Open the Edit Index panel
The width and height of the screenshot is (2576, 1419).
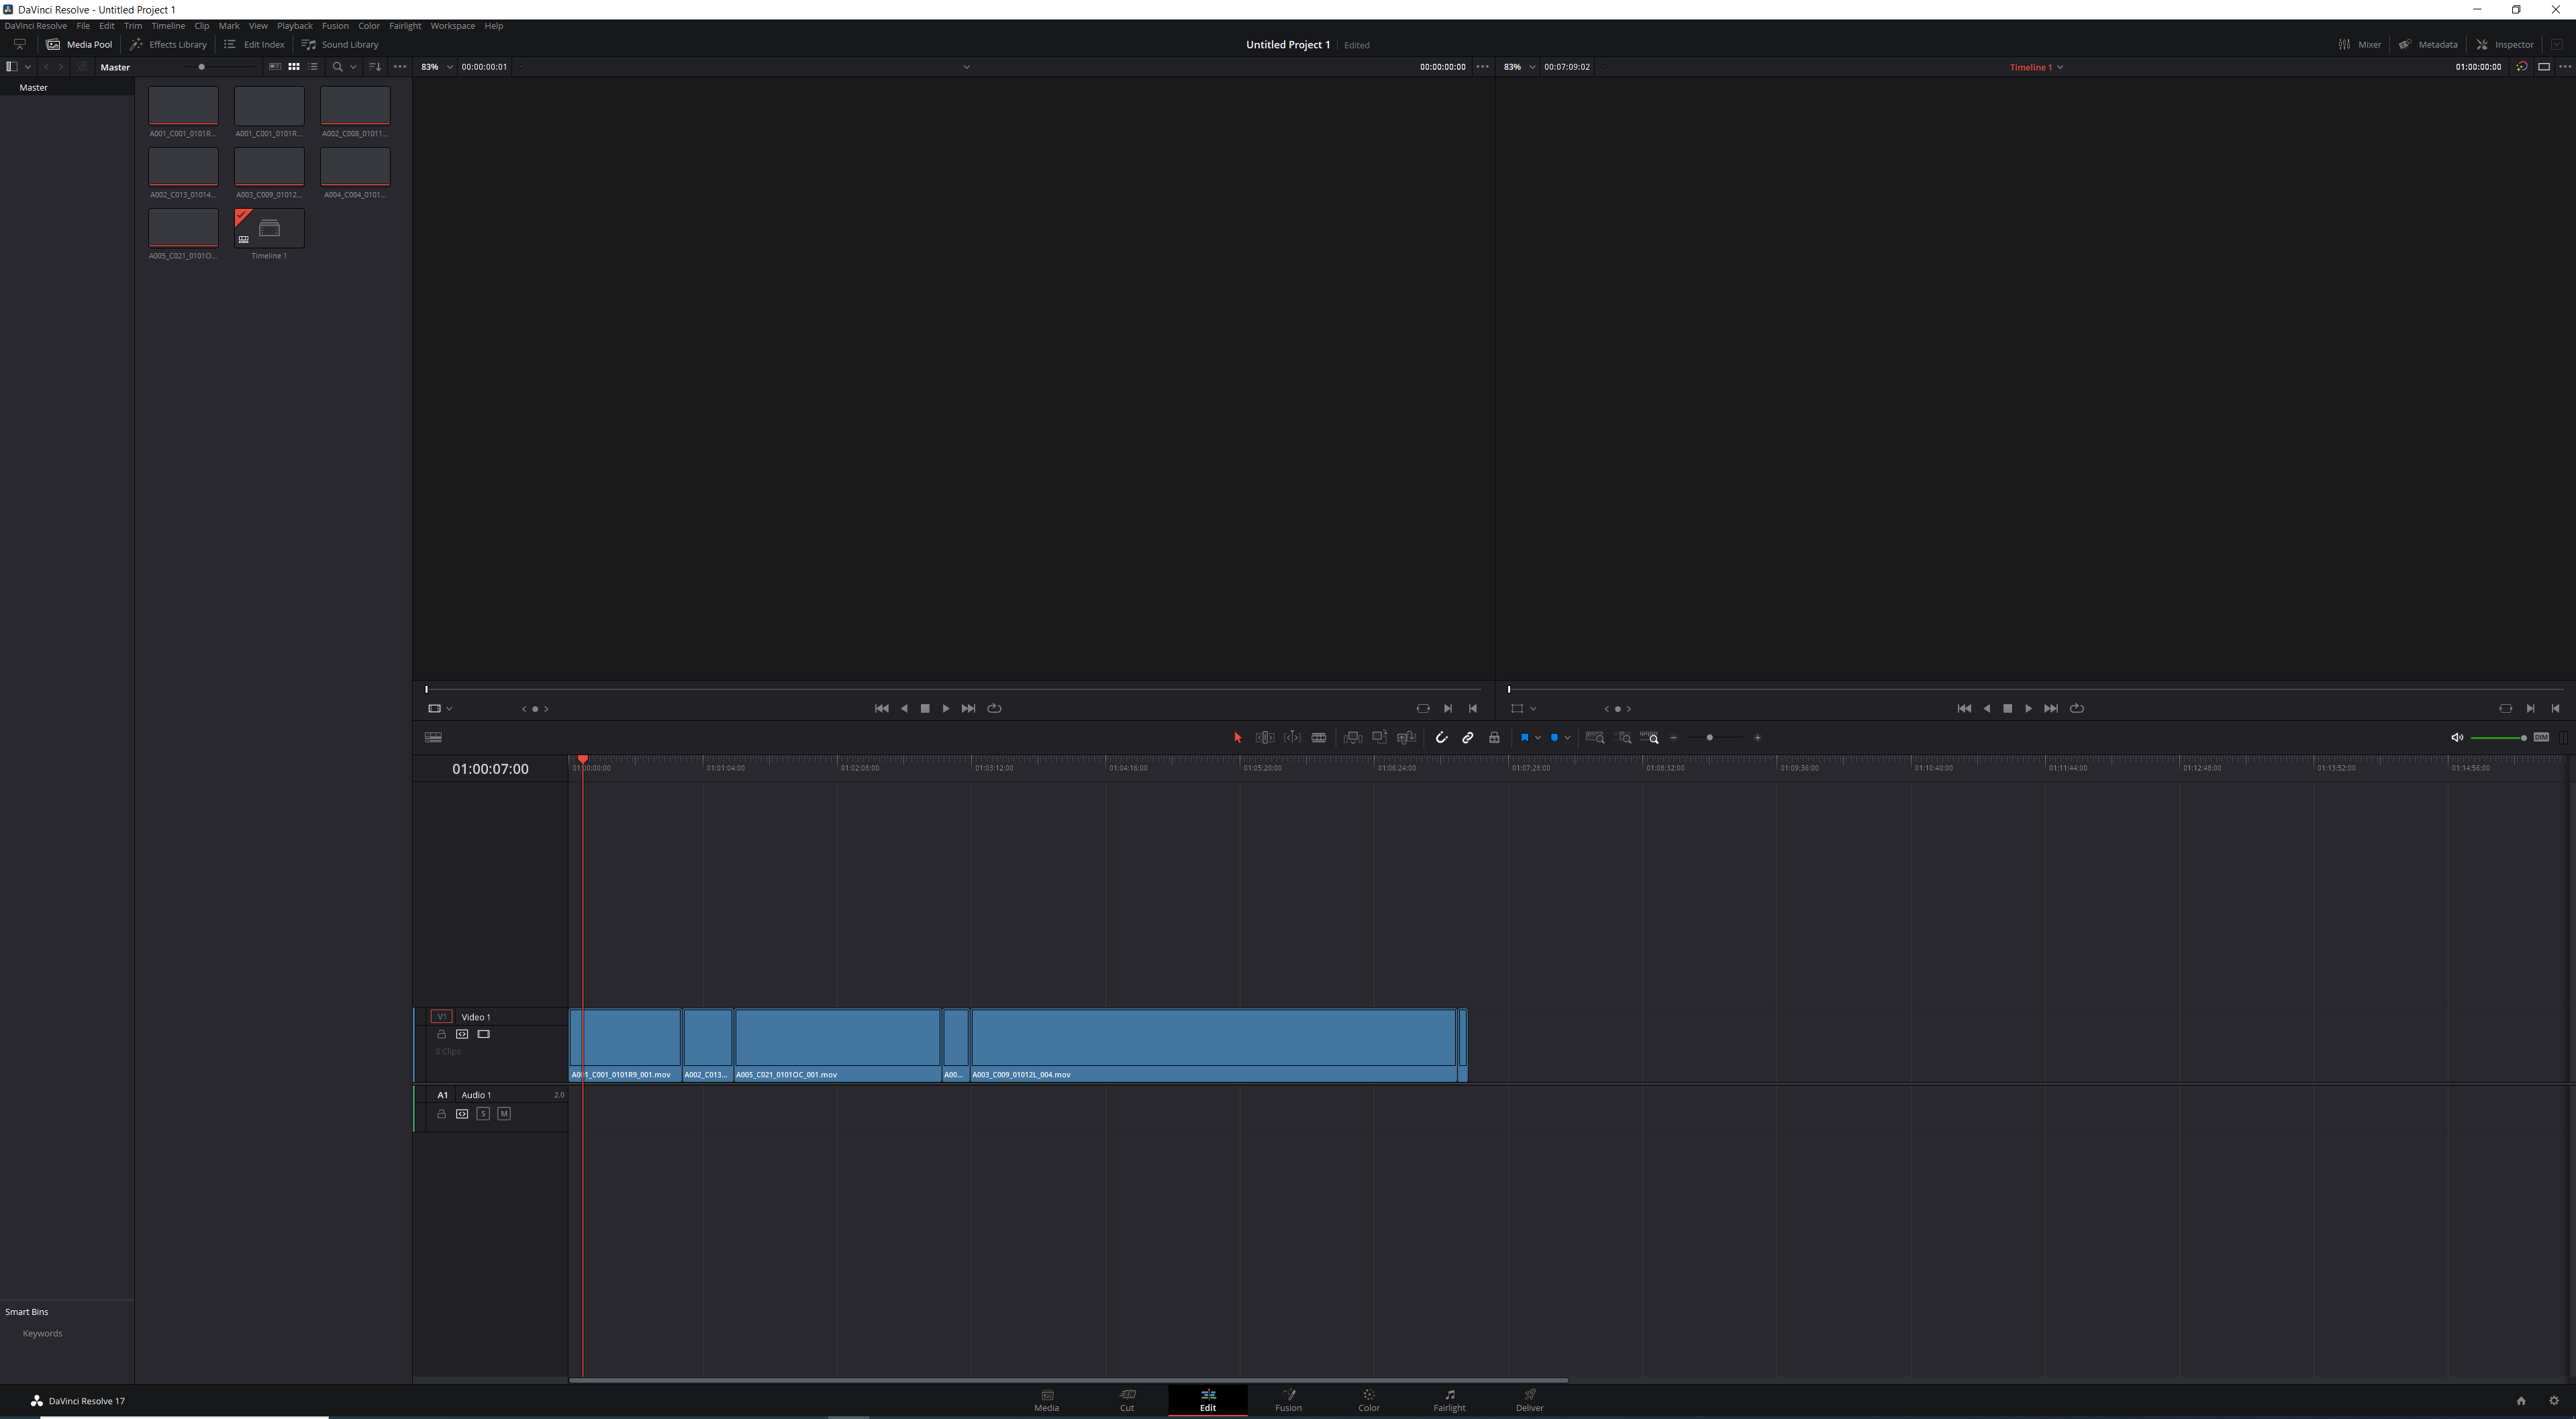coord(254,44)
